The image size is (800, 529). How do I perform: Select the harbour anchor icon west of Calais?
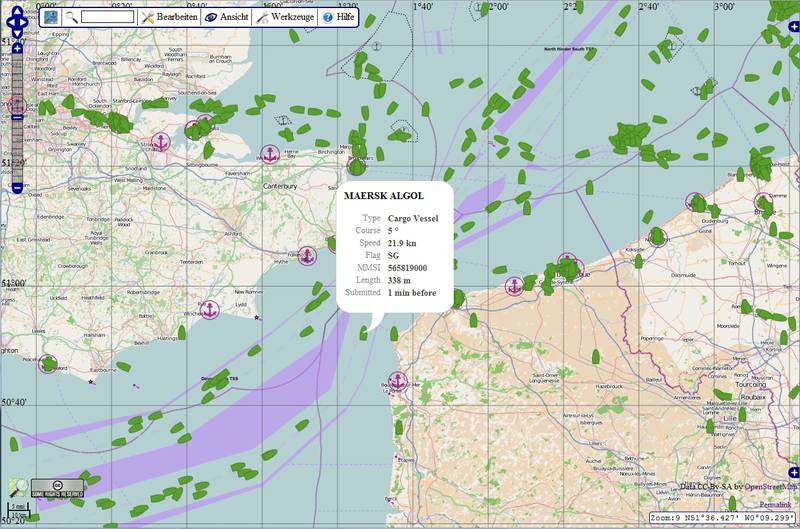click(514, 287)
